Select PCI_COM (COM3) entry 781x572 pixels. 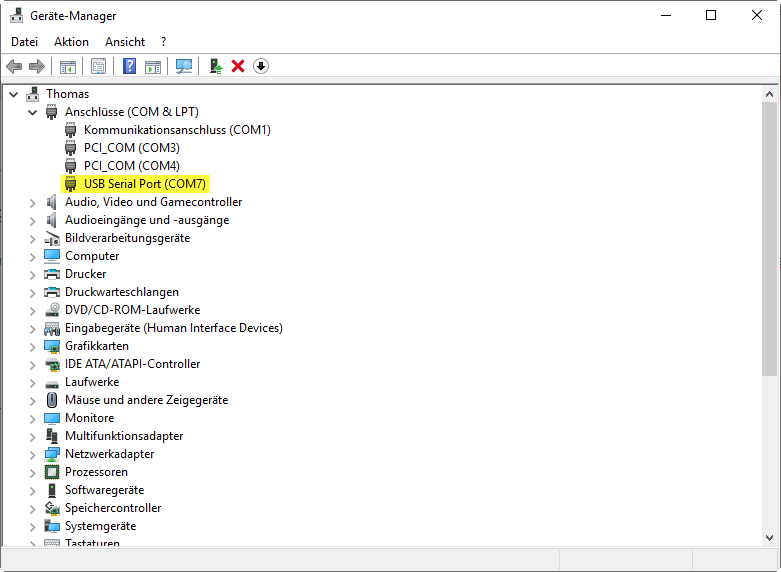click(x=131, y=148)
